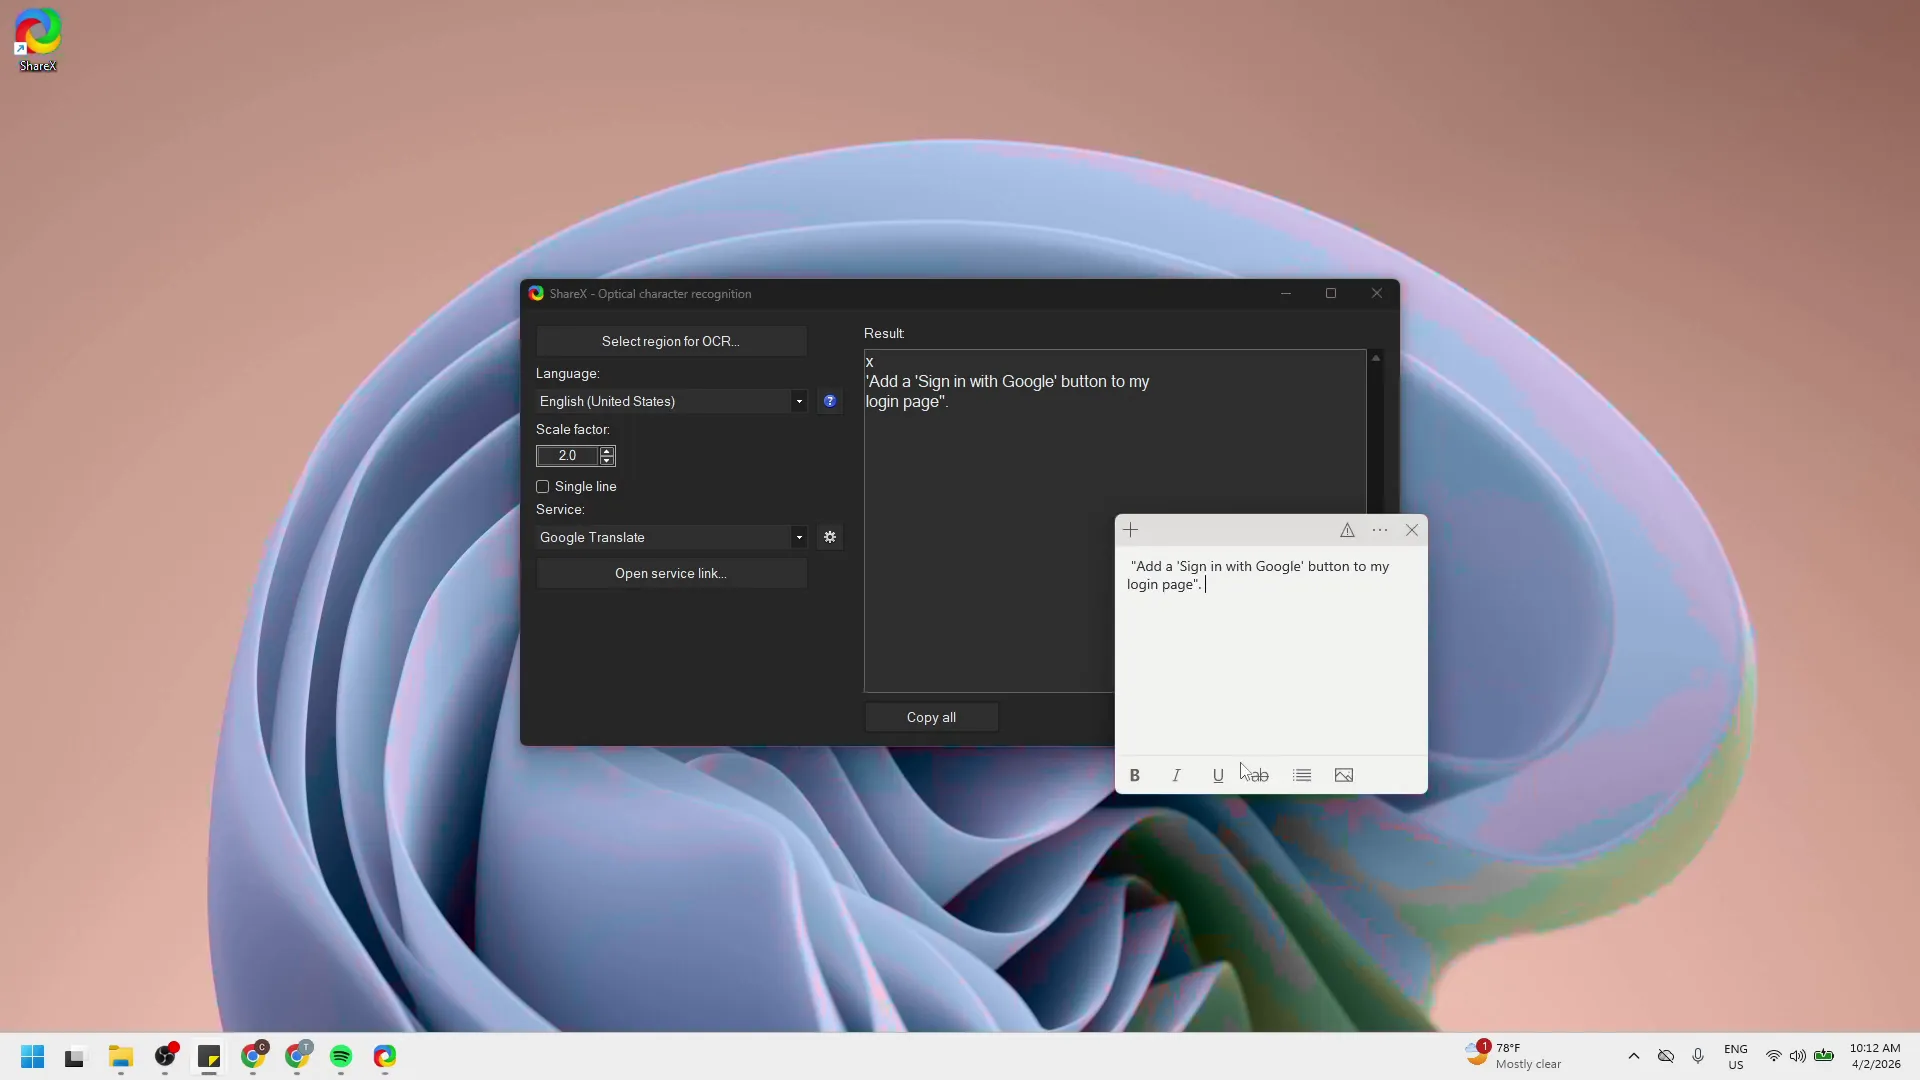1920x1080 pixels.
Task: Open the Wi-Fi network tray icon
Action: [1773, 1056]
